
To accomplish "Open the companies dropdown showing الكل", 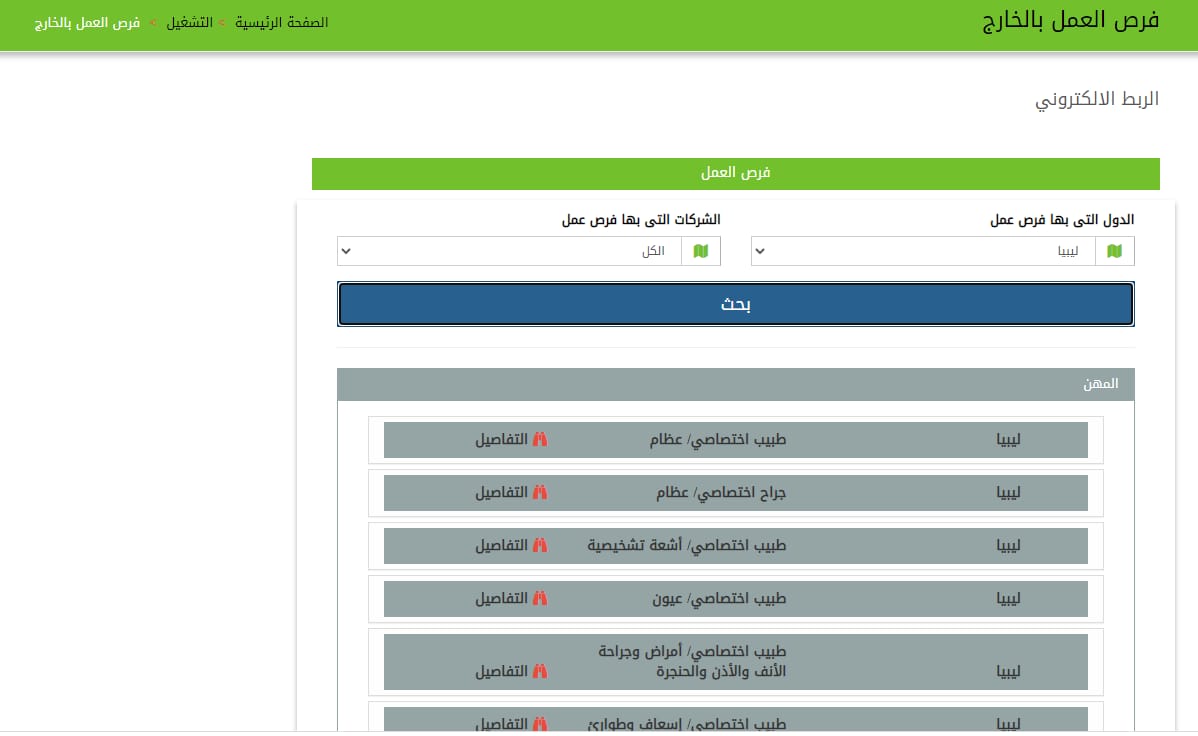I will pyautogui.click(x=510, y=251).
